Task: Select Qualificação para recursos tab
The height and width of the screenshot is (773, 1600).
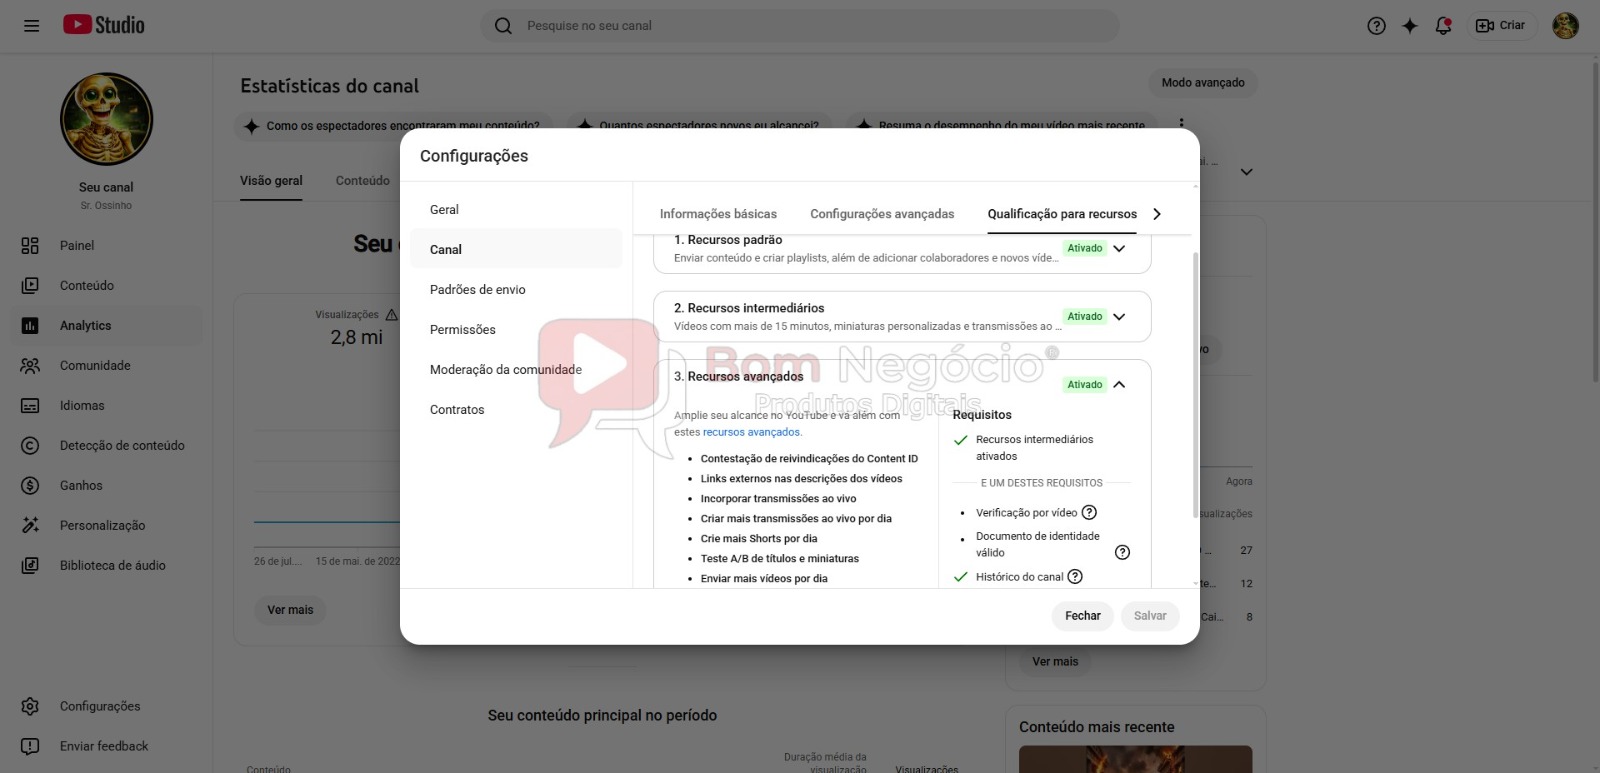Action: coord(1062,214)
